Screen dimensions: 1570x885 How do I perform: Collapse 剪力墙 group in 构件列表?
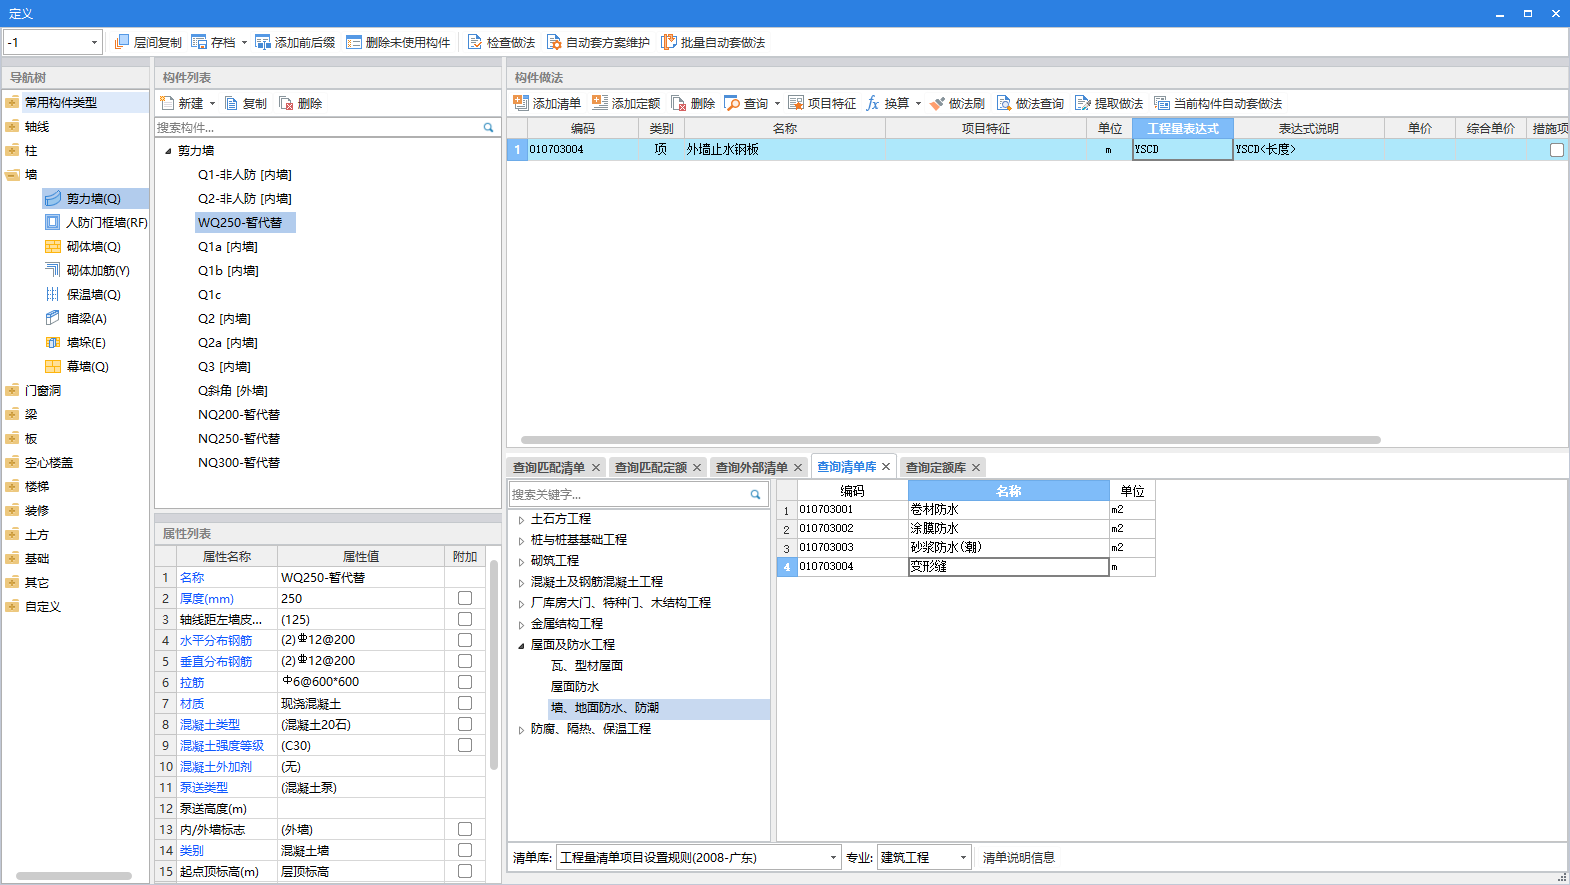click(168, 151)
